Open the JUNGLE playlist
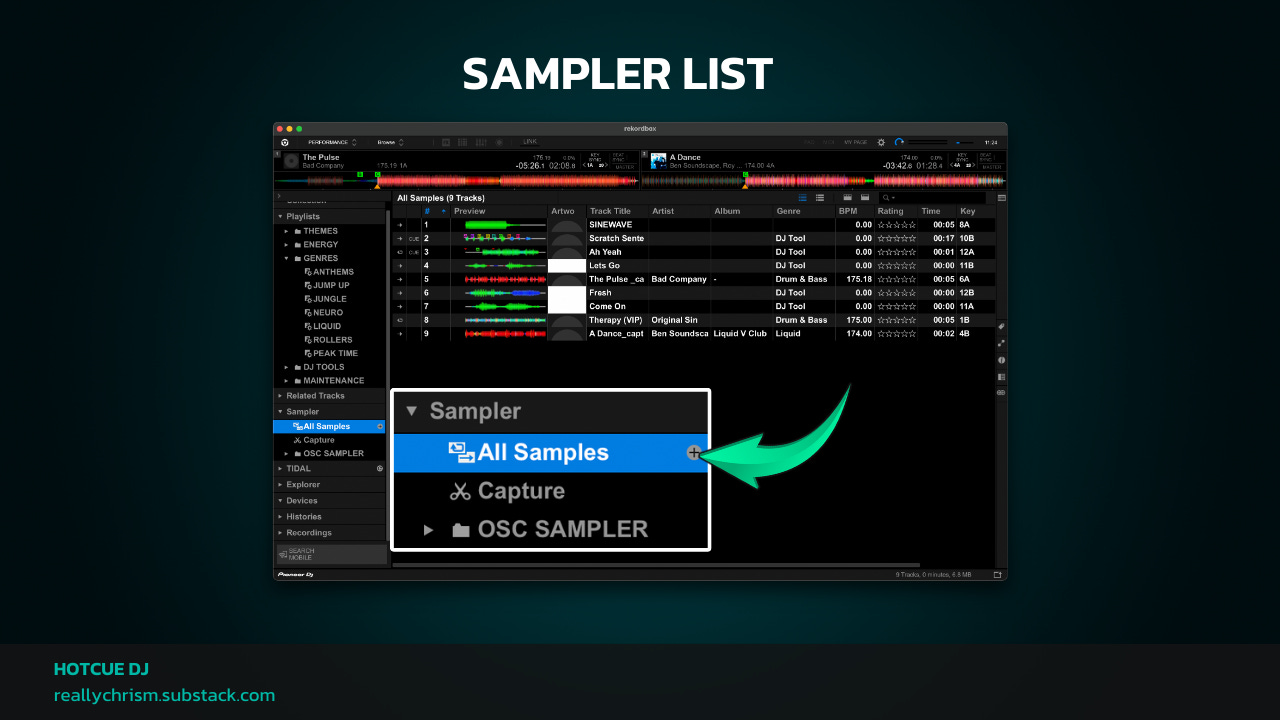 tap(329, 299)
